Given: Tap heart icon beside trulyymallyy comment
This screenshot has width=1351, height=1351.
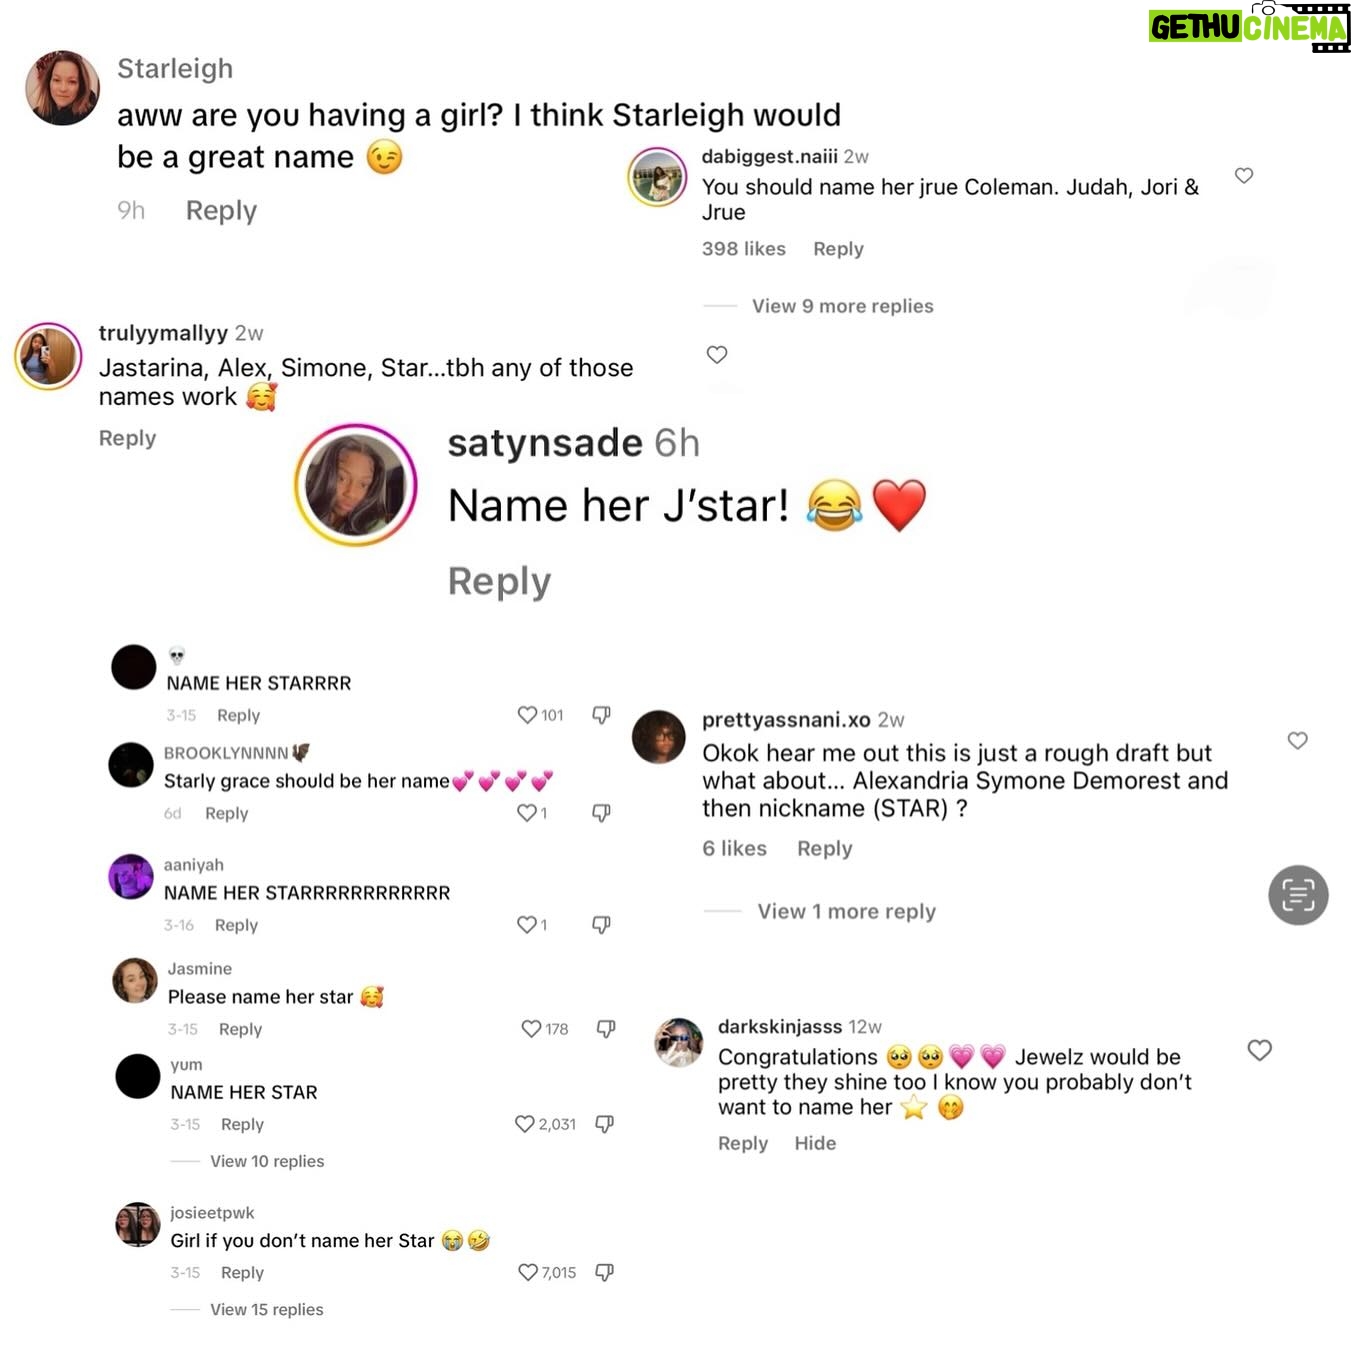Looking at the screenshot, I should 717,355.
